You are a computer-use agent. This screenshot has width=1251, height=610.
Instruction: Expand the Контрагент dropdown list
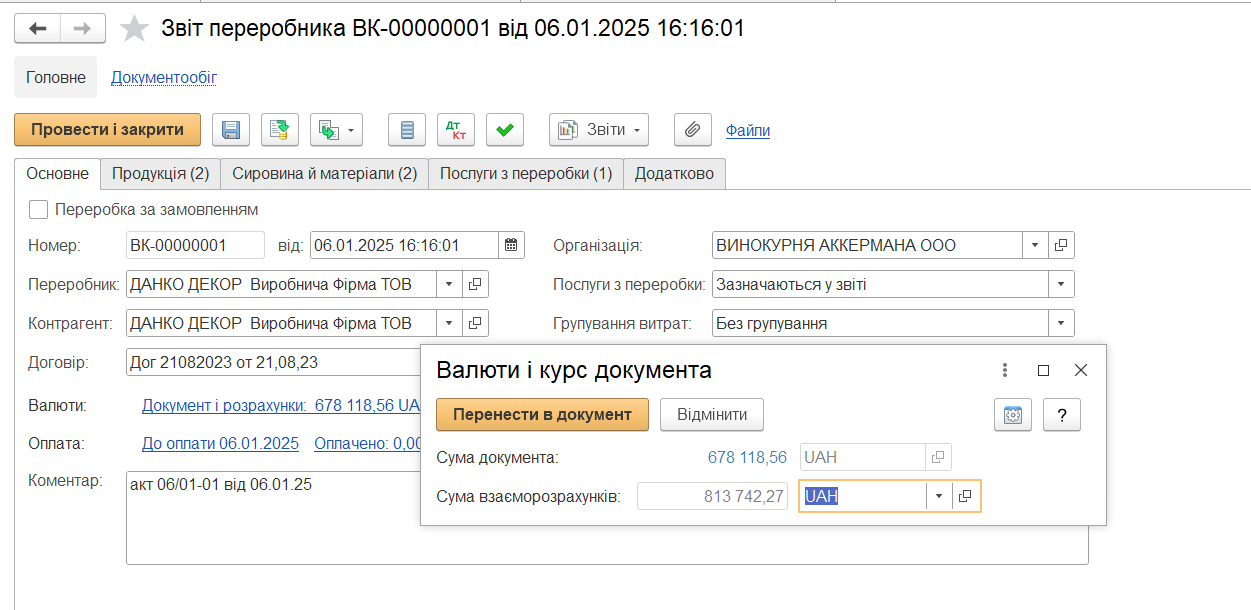(449, 323)
